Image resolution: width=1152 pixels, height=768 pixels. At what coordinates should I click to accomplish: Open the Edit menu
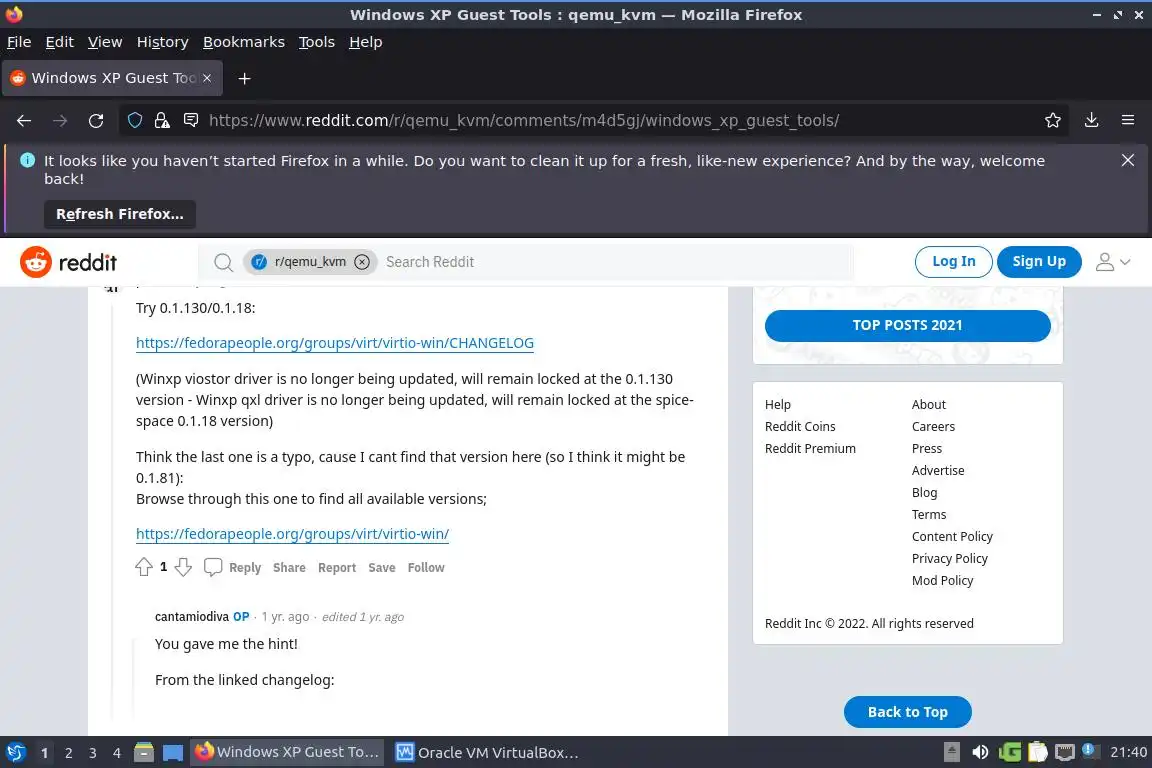pyautogui.click(x=60, y=42)
